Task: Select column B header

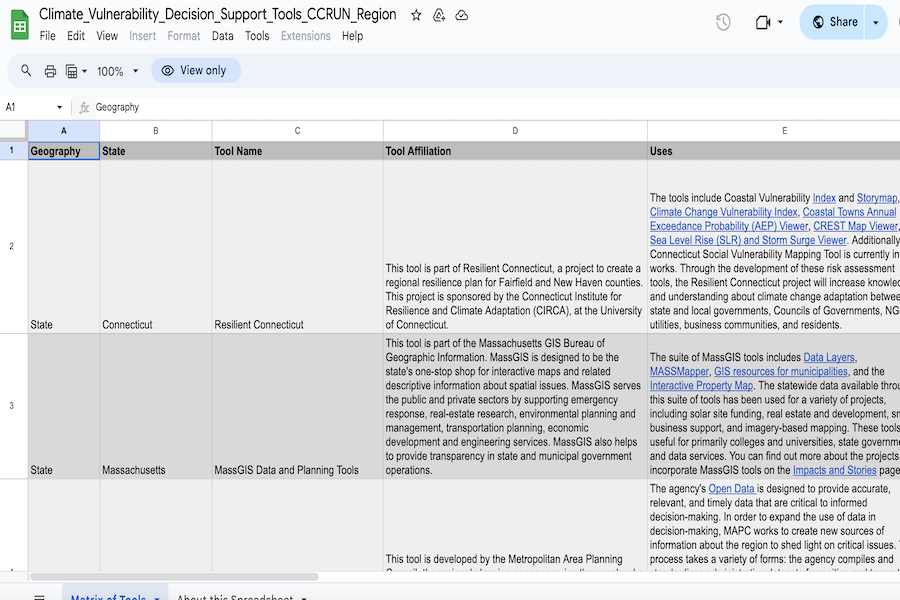Action: pos(156,131)
